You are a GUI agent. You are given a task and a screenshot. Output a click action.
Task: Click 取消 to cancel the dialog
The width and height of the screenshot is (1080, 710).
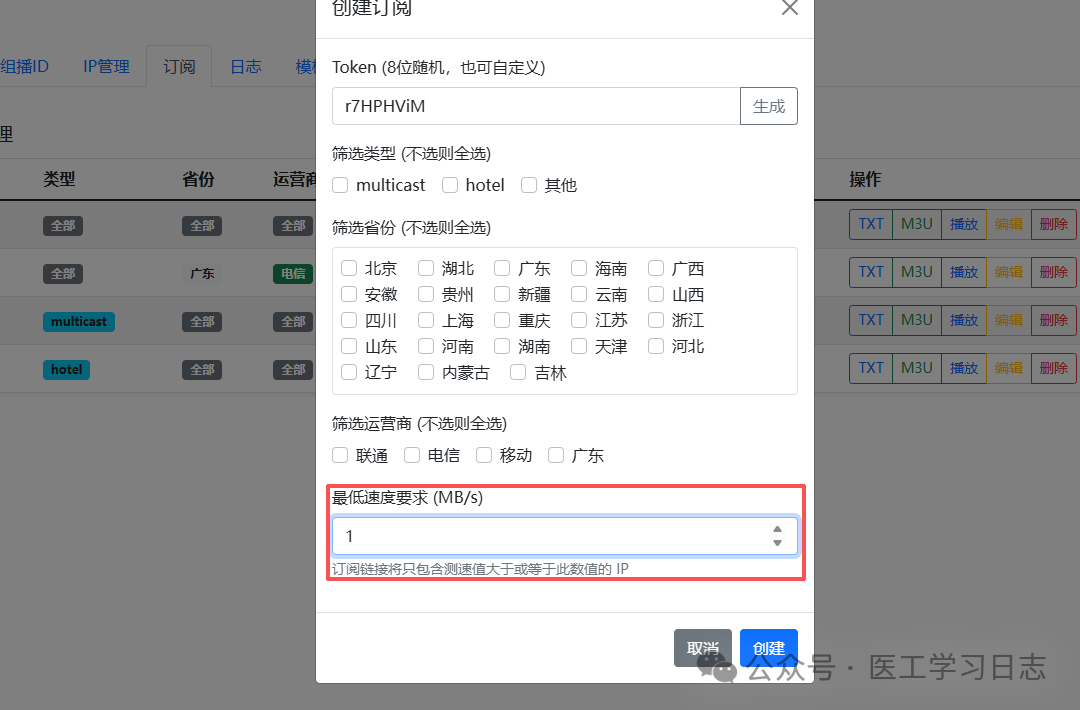tap(702, 647)
